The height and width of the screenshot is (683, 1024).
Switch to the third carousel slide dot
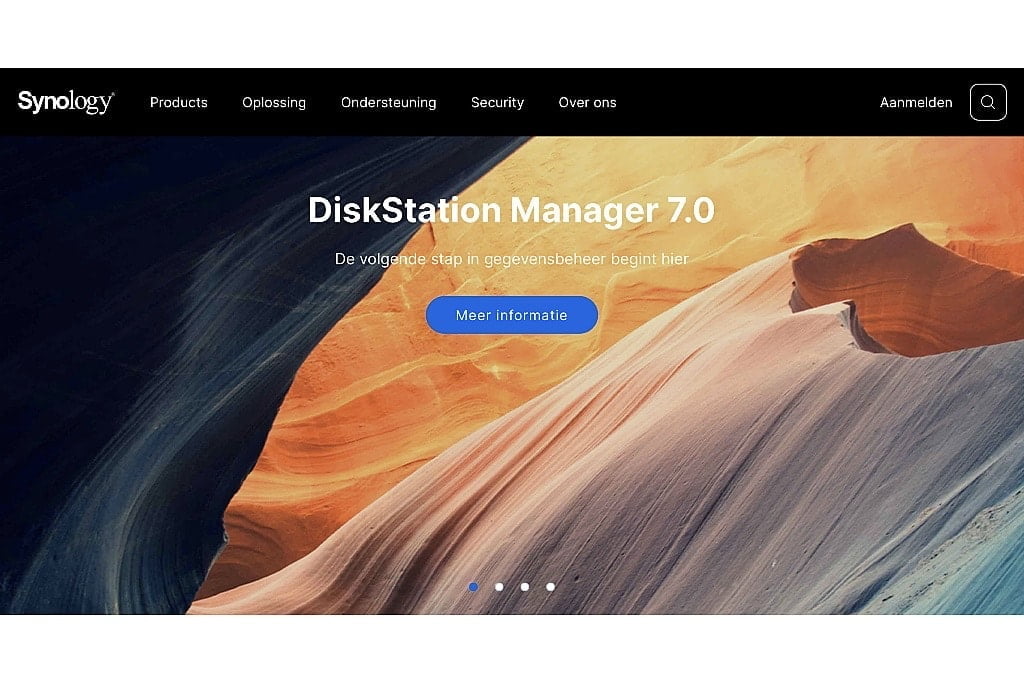pyautogui.click(x=525, y=587)
